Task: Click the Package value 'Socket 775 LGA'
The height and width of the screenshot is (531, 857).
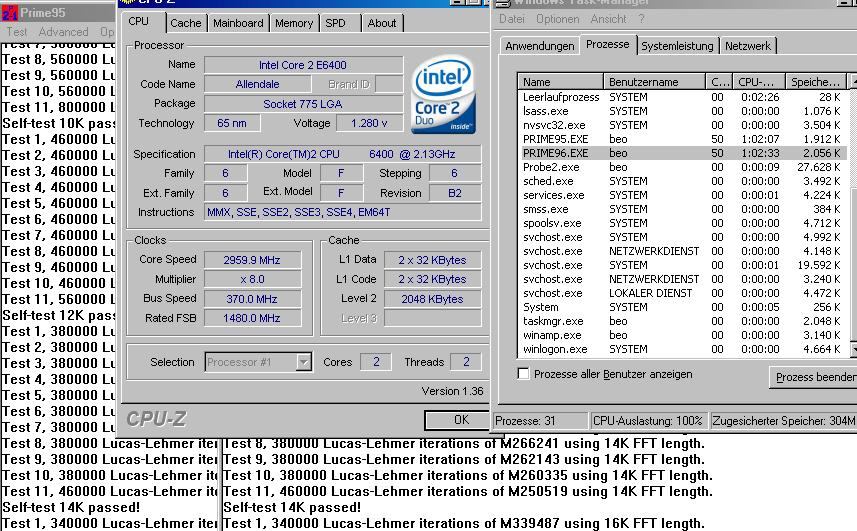Action: click(303, 104)
